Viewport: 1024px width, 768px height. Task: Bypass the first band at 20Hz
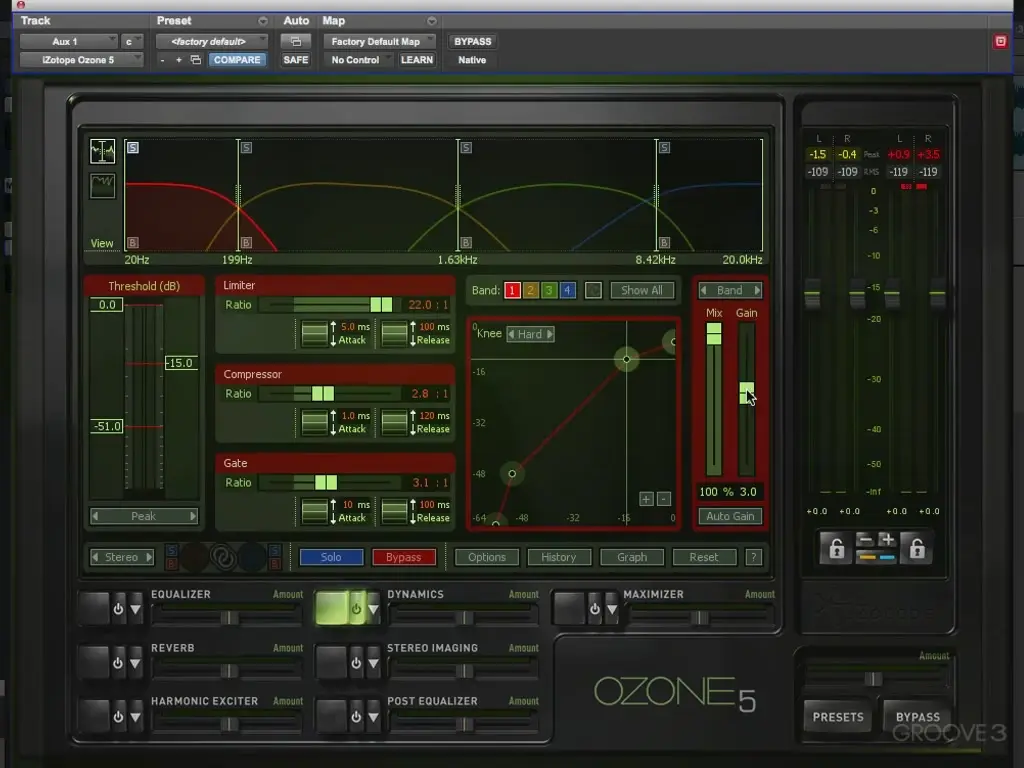(x=133, y=242)
